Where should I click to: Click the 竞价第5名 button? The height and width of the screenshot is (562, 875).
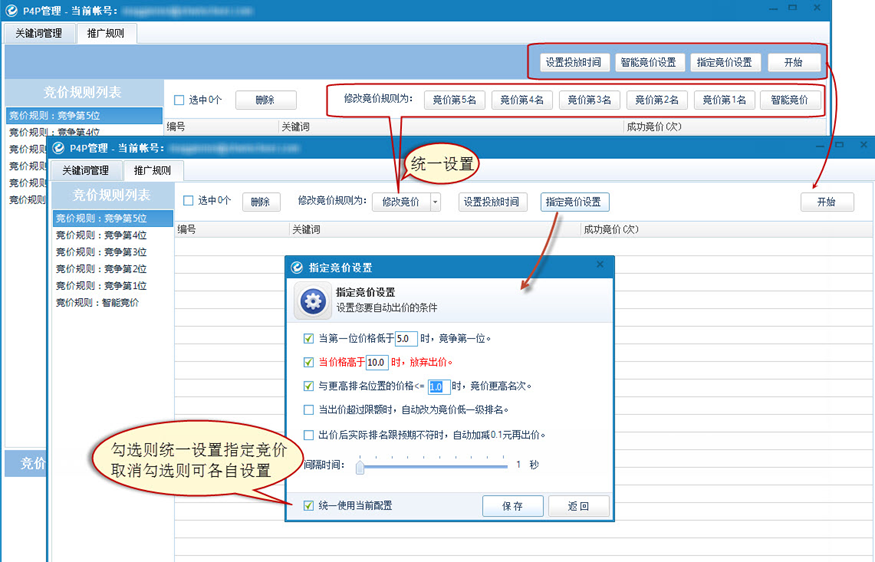455,100
